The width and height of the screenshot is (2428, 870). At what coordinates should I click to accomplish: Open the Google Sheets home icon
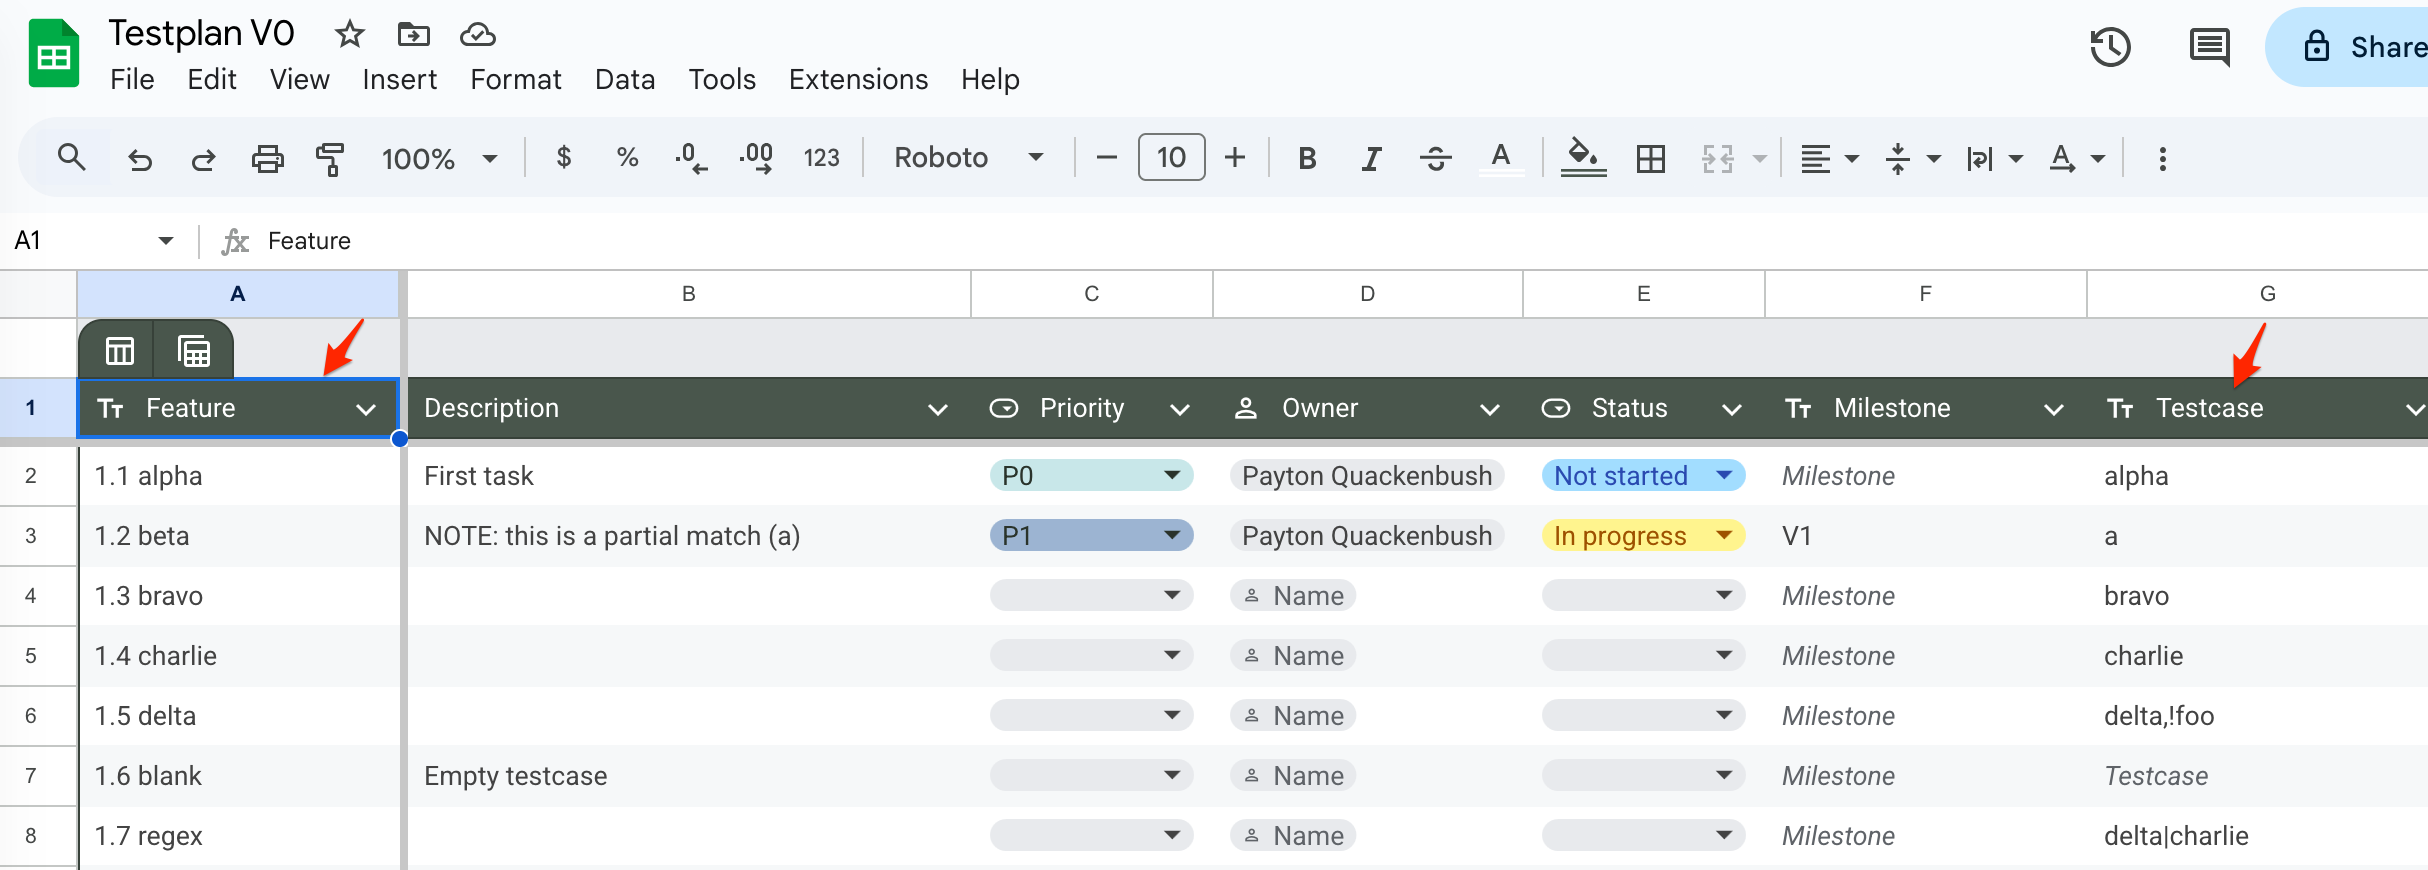point(54,55)
